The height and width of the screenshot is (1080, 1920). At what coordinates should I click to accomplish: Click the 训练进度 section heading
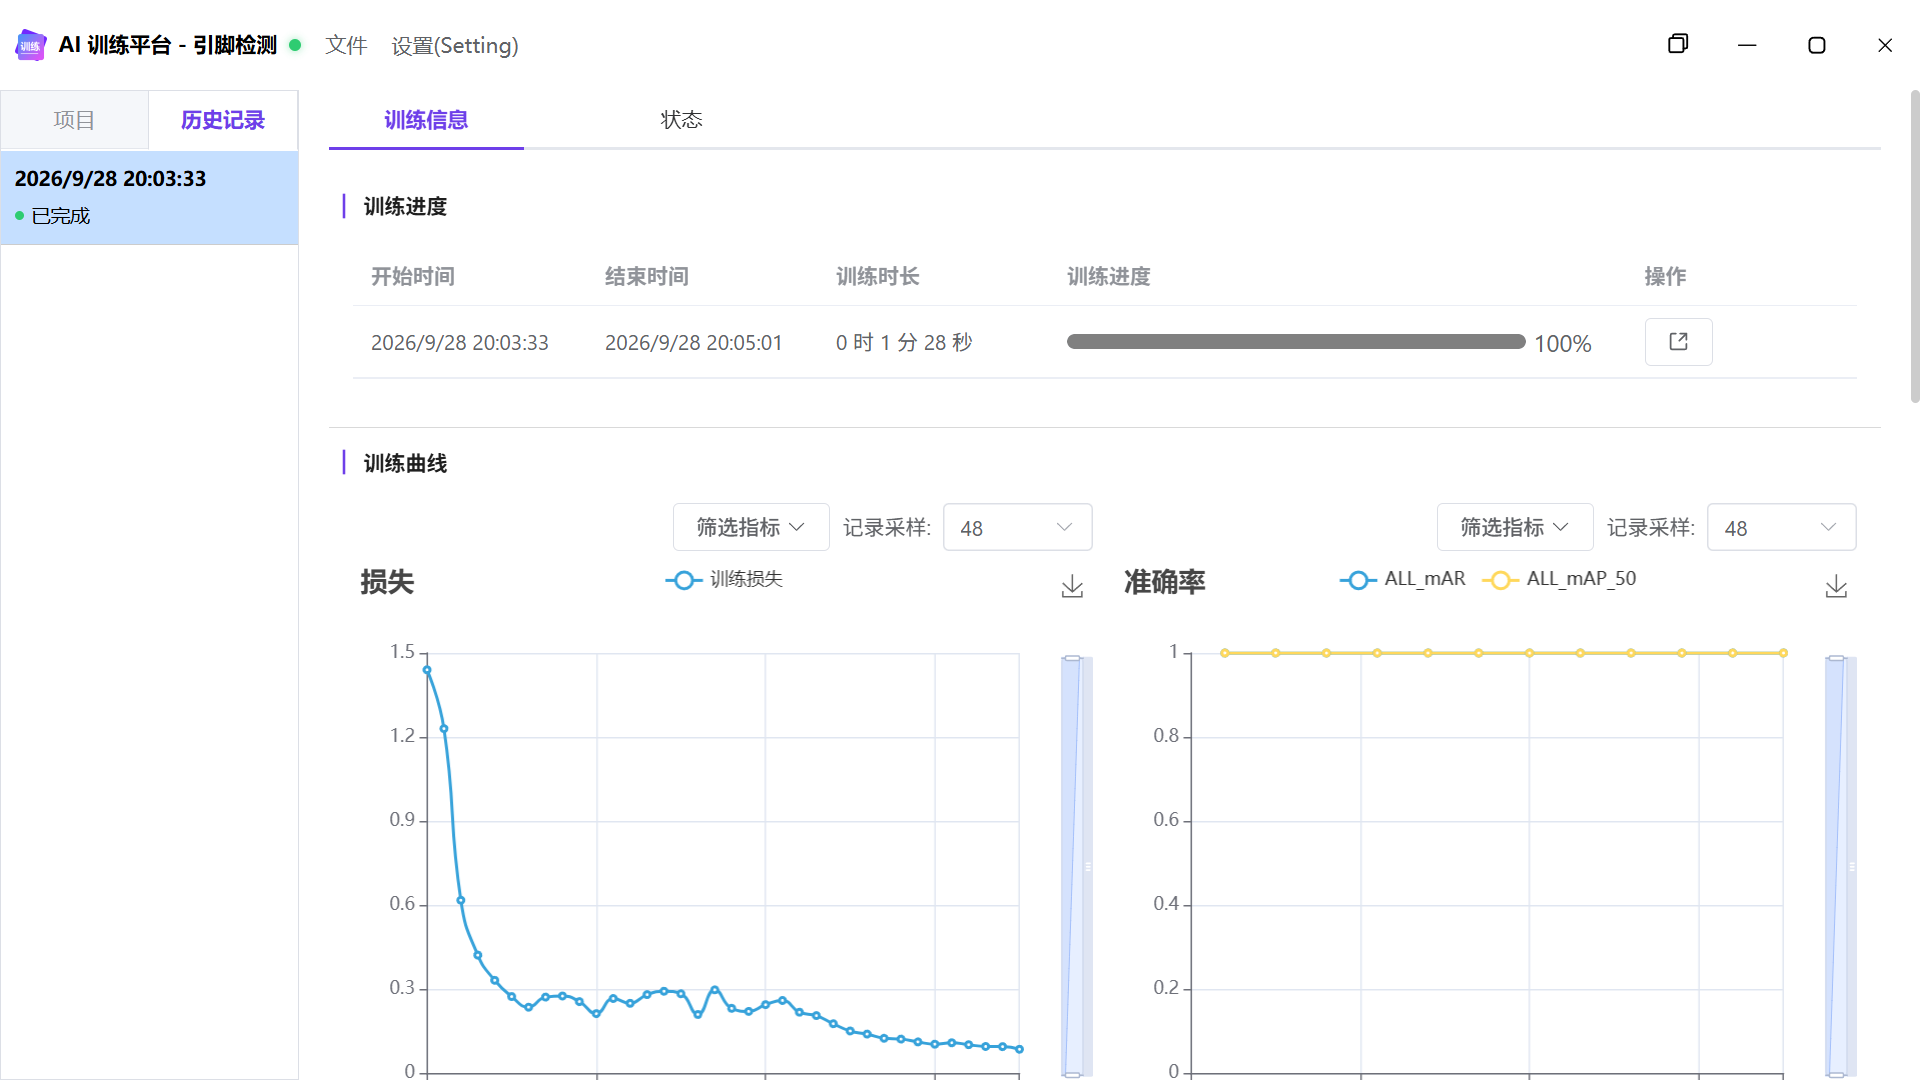tap(405, 206)
